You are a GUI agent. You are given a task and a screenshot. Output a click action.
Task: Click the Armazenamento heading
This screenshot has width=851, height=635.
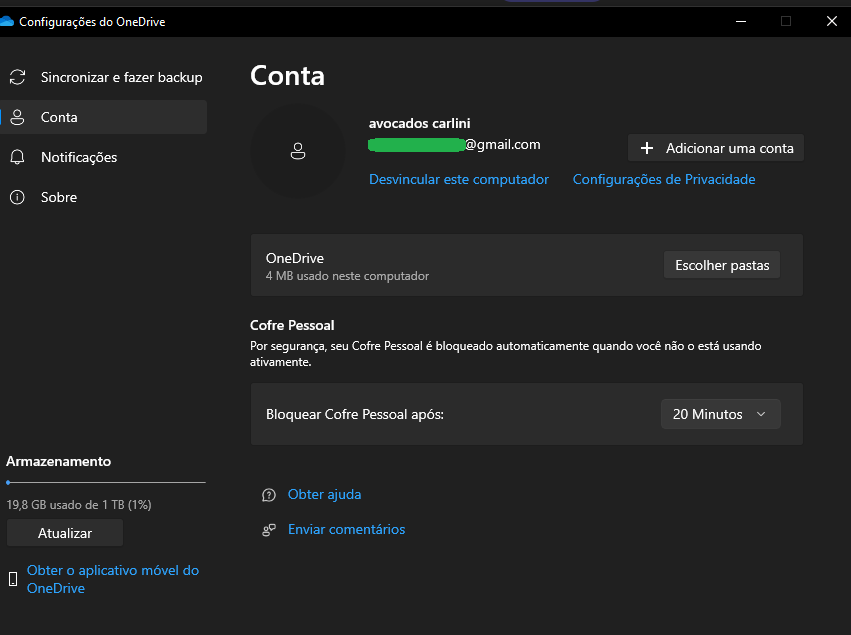59,461
